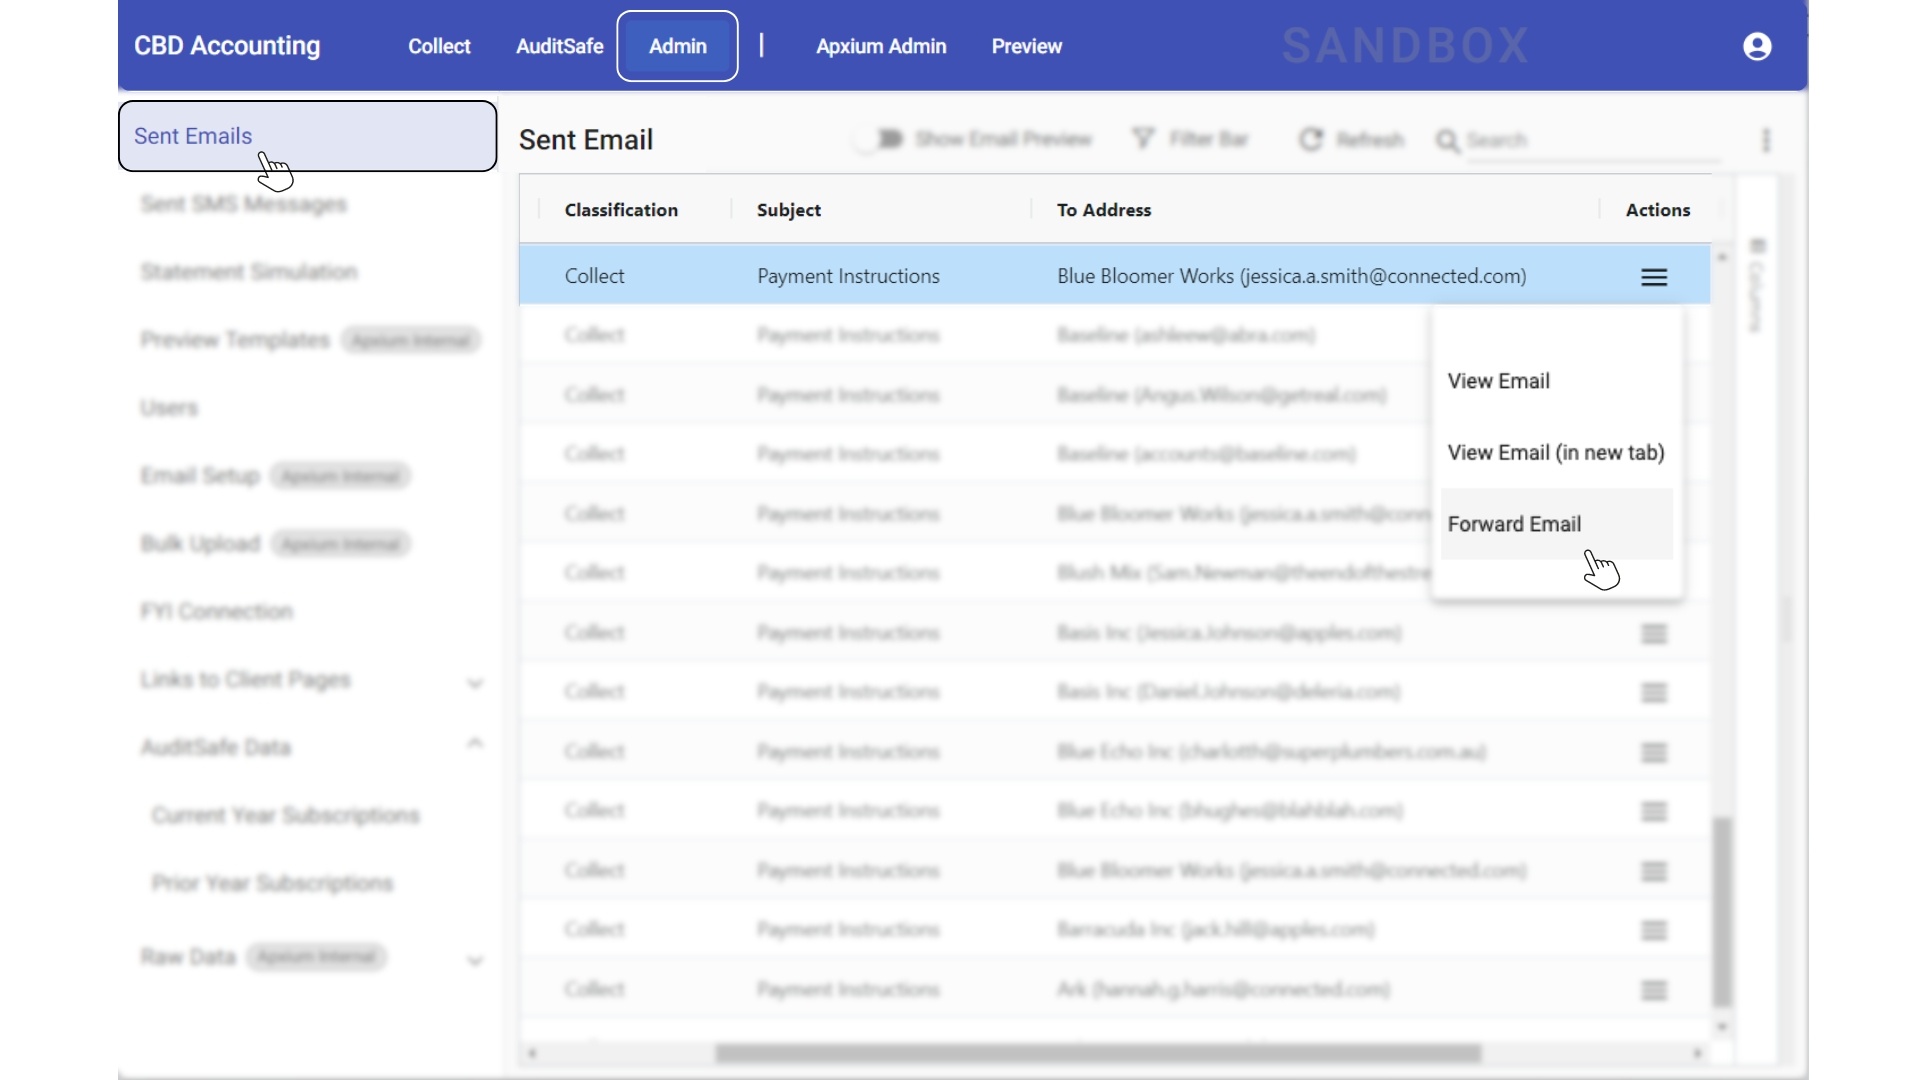
Task: Open the Filter Bar
Action: pyautogui.click(x=1192, y=139)
